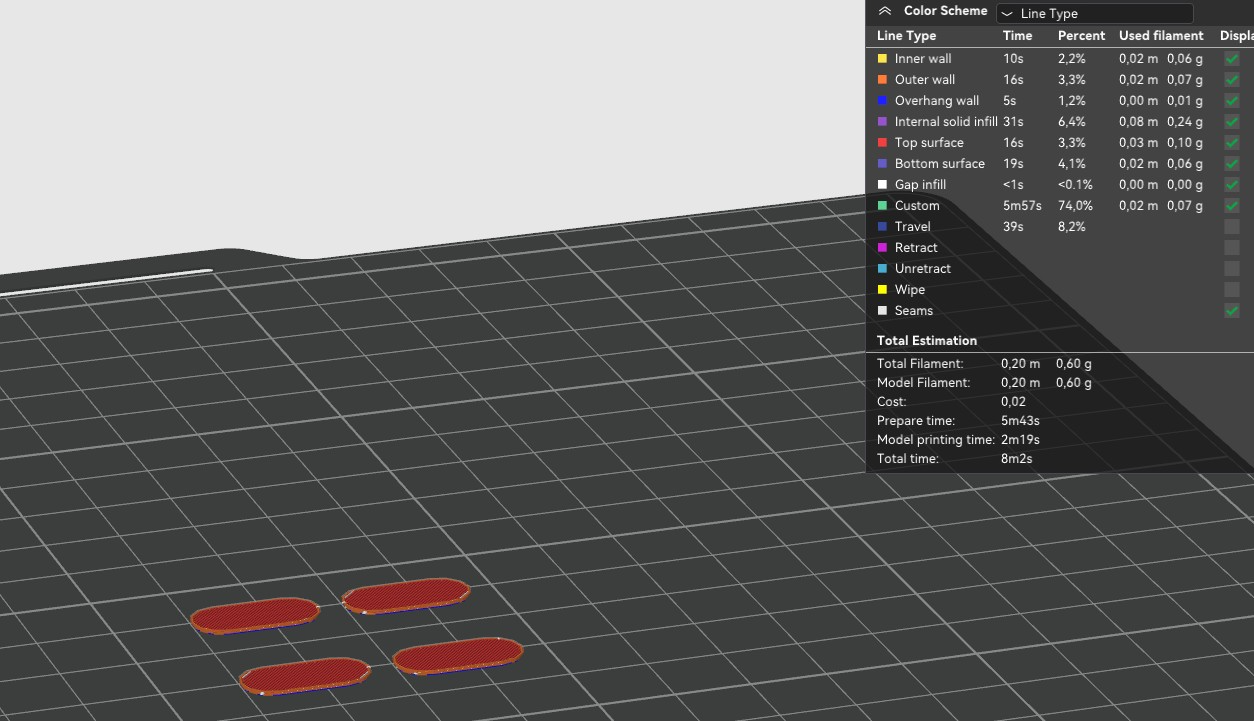This screenshot has height=721, width=1254.
Task: Select the Overhang wall row label
Action: [x=937, y=101]
